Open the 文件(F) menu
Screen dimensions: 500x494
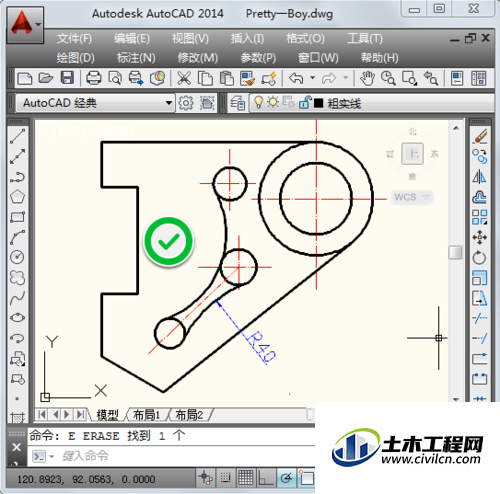point(74,39)
